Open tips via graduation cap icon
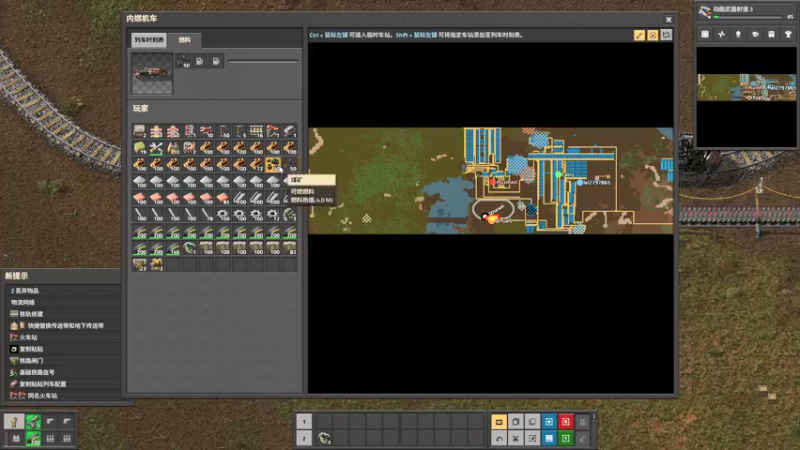 [755, 34]
